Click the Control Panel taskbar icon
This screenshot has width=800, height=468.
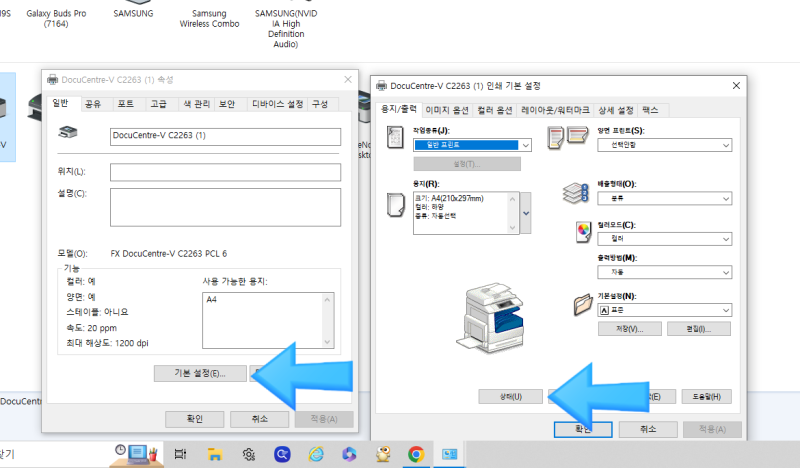(449, 454)
